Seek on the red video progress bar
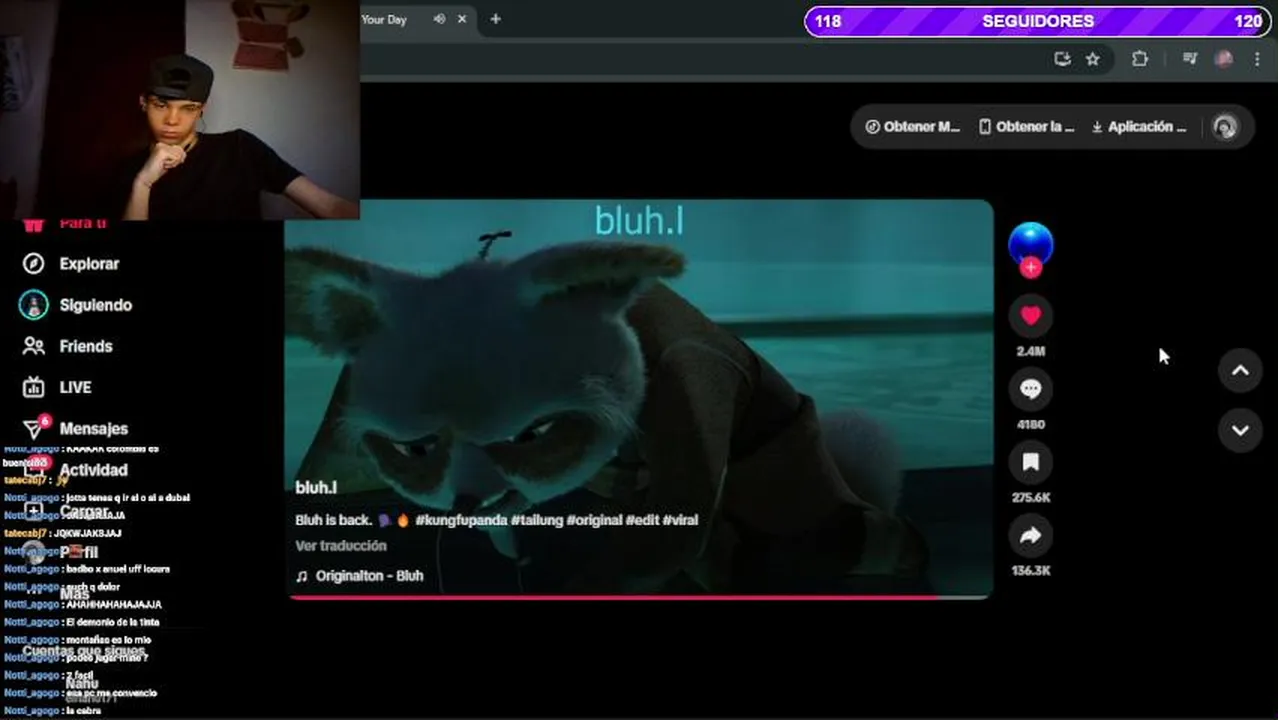Screen dimensions: 1278x720 [640, 597]
